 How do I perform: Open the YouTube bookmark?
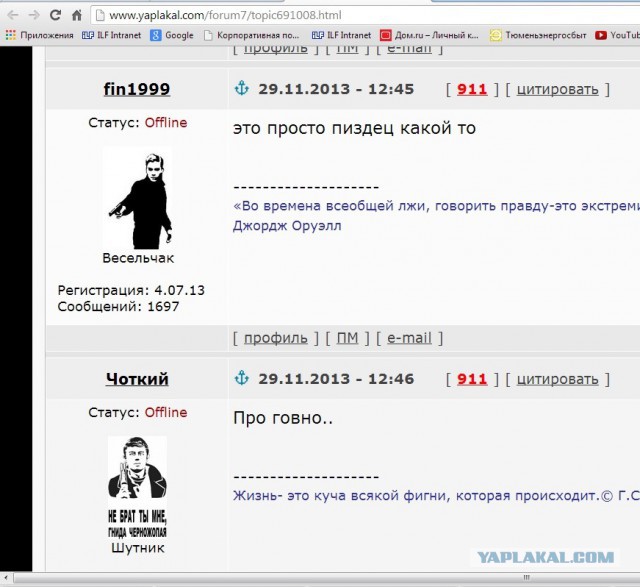(617, 35)
